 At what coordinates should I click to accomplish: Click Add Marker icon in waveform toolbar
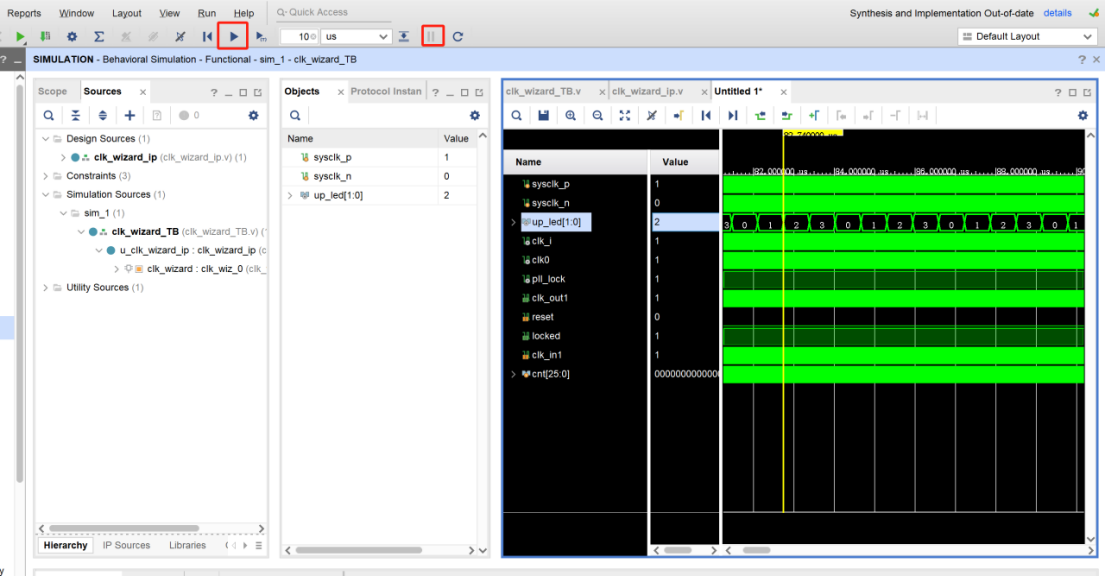[x=814, y=116]
